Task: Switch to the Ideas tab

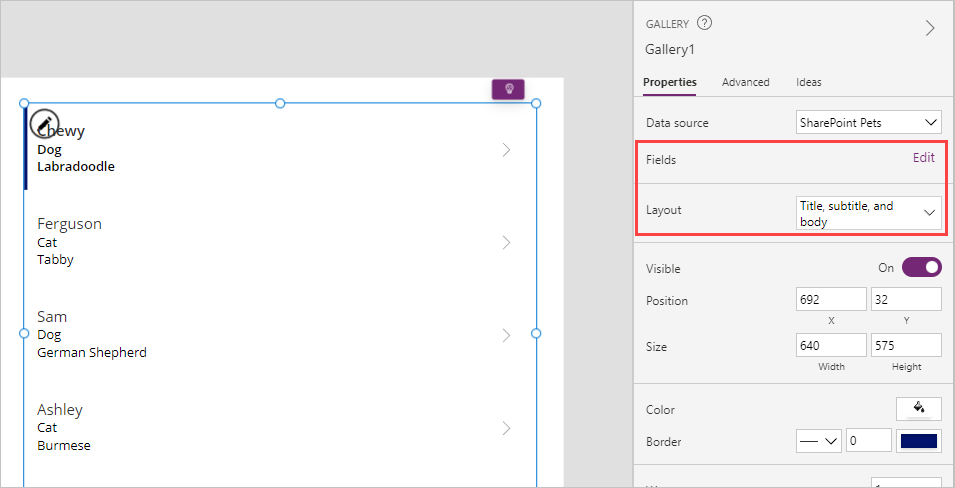Action: point(808,82)
